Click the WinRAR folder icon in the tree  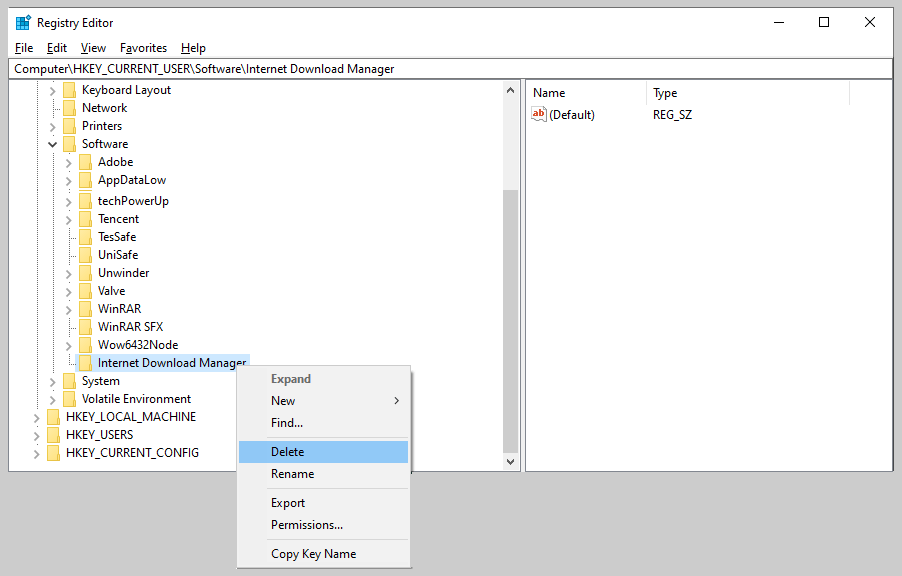coord(85,308)
